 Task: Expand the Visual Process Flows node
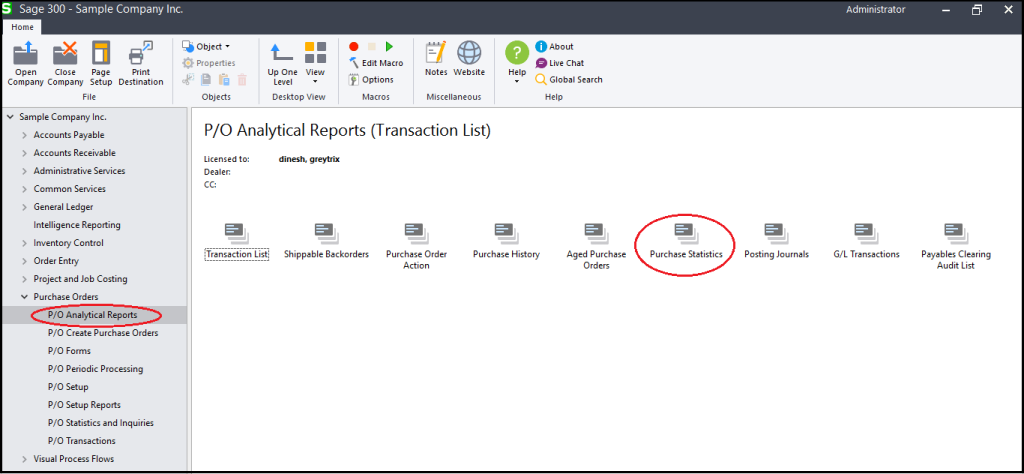tap(24, 459)
